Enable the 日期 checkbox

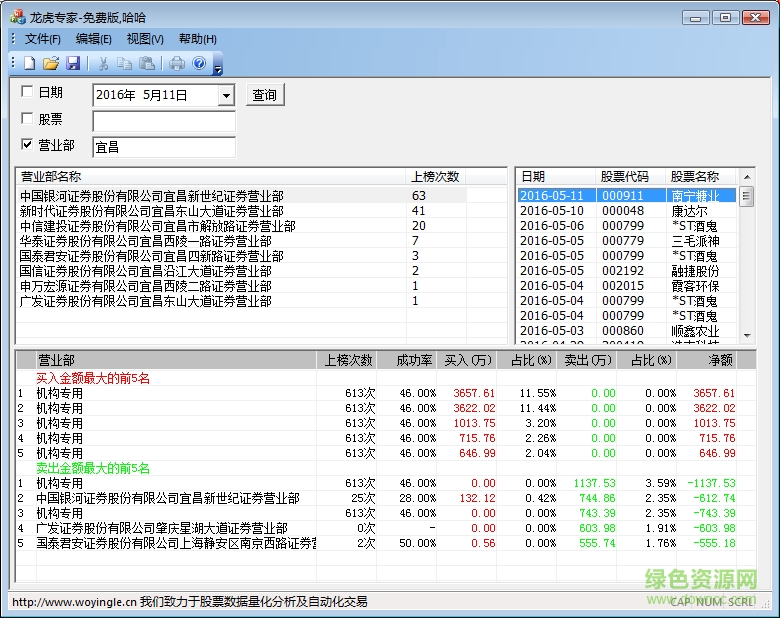pyautogui.click(x=27, y=93)
